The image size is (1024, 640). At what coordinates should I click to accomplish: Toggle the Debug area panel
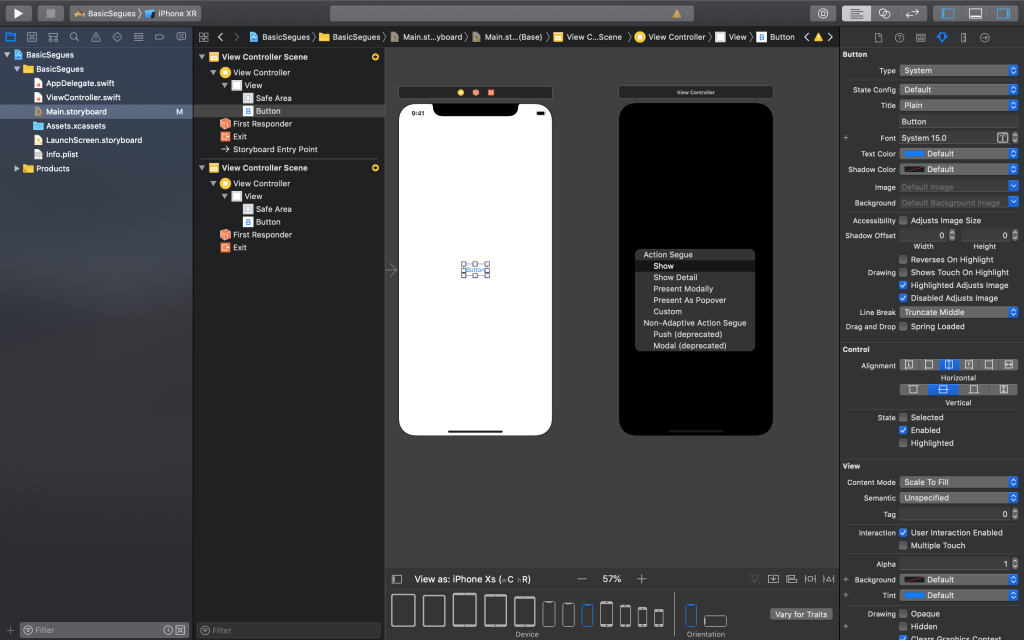[x=975, y=13]
